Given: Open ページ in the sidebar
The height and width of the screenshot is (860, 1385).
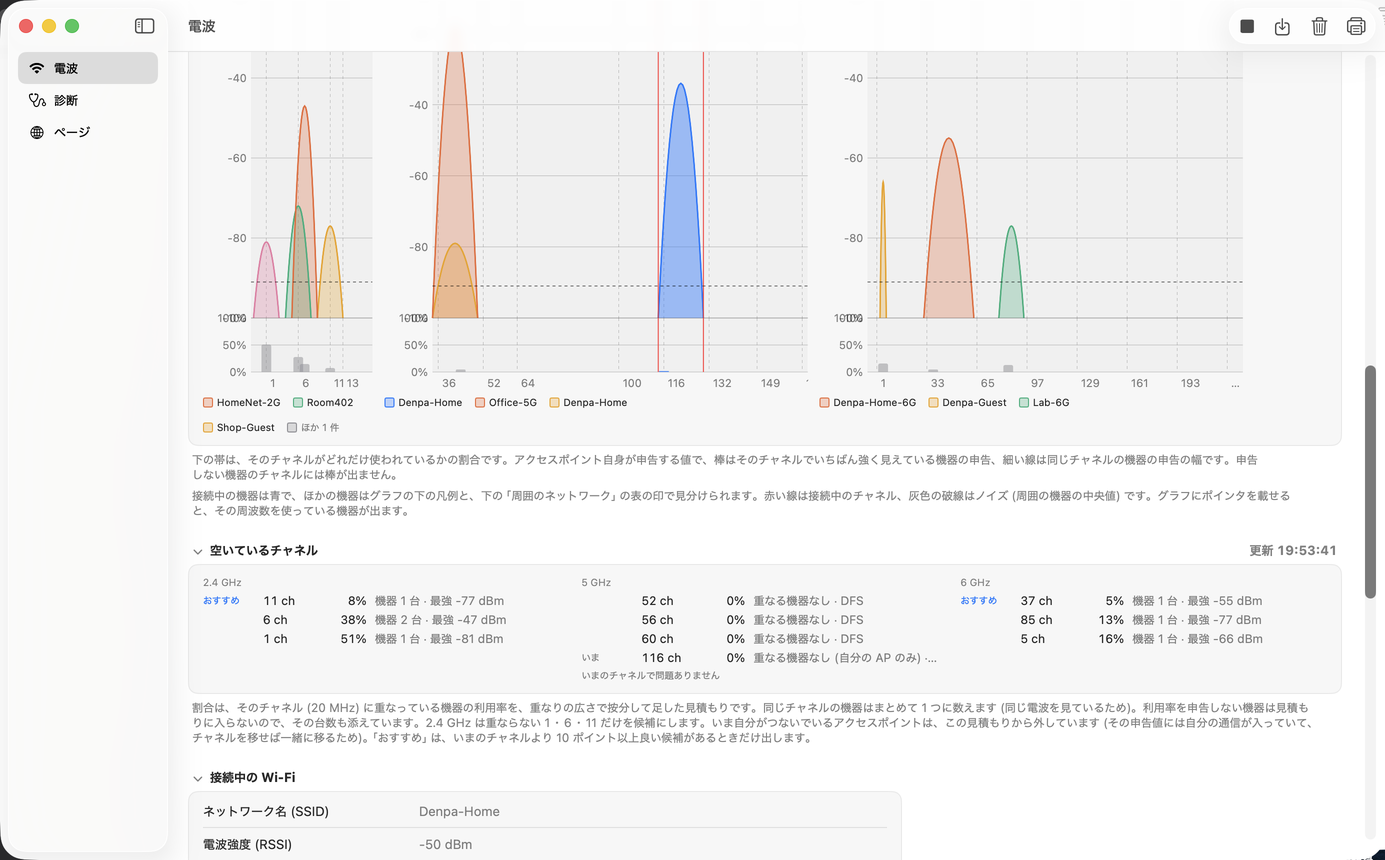Looking at the screenshot, I should tap(88, 132).
